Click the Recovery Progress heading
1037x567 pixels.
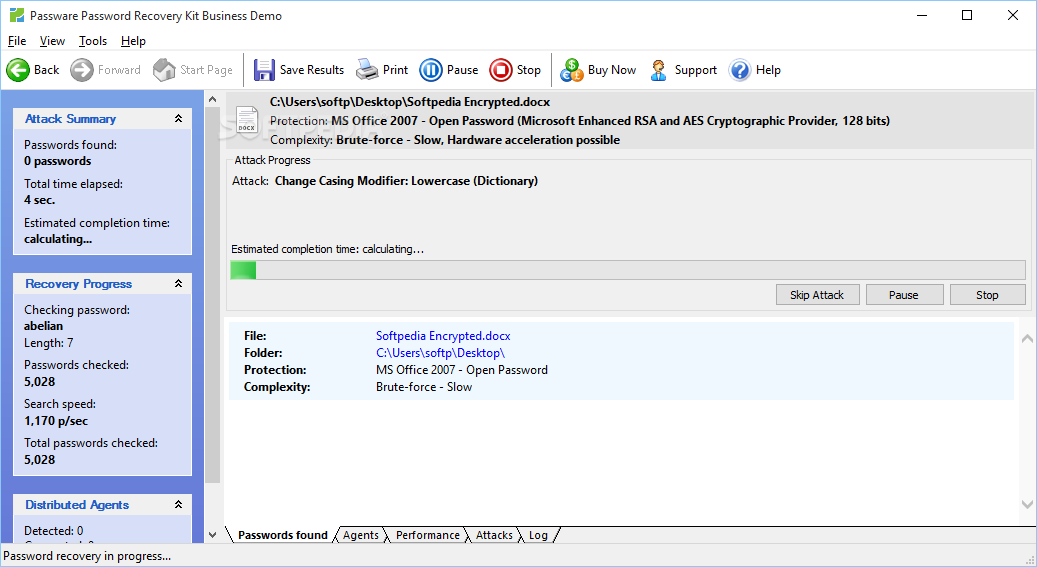tap(78, 283)
